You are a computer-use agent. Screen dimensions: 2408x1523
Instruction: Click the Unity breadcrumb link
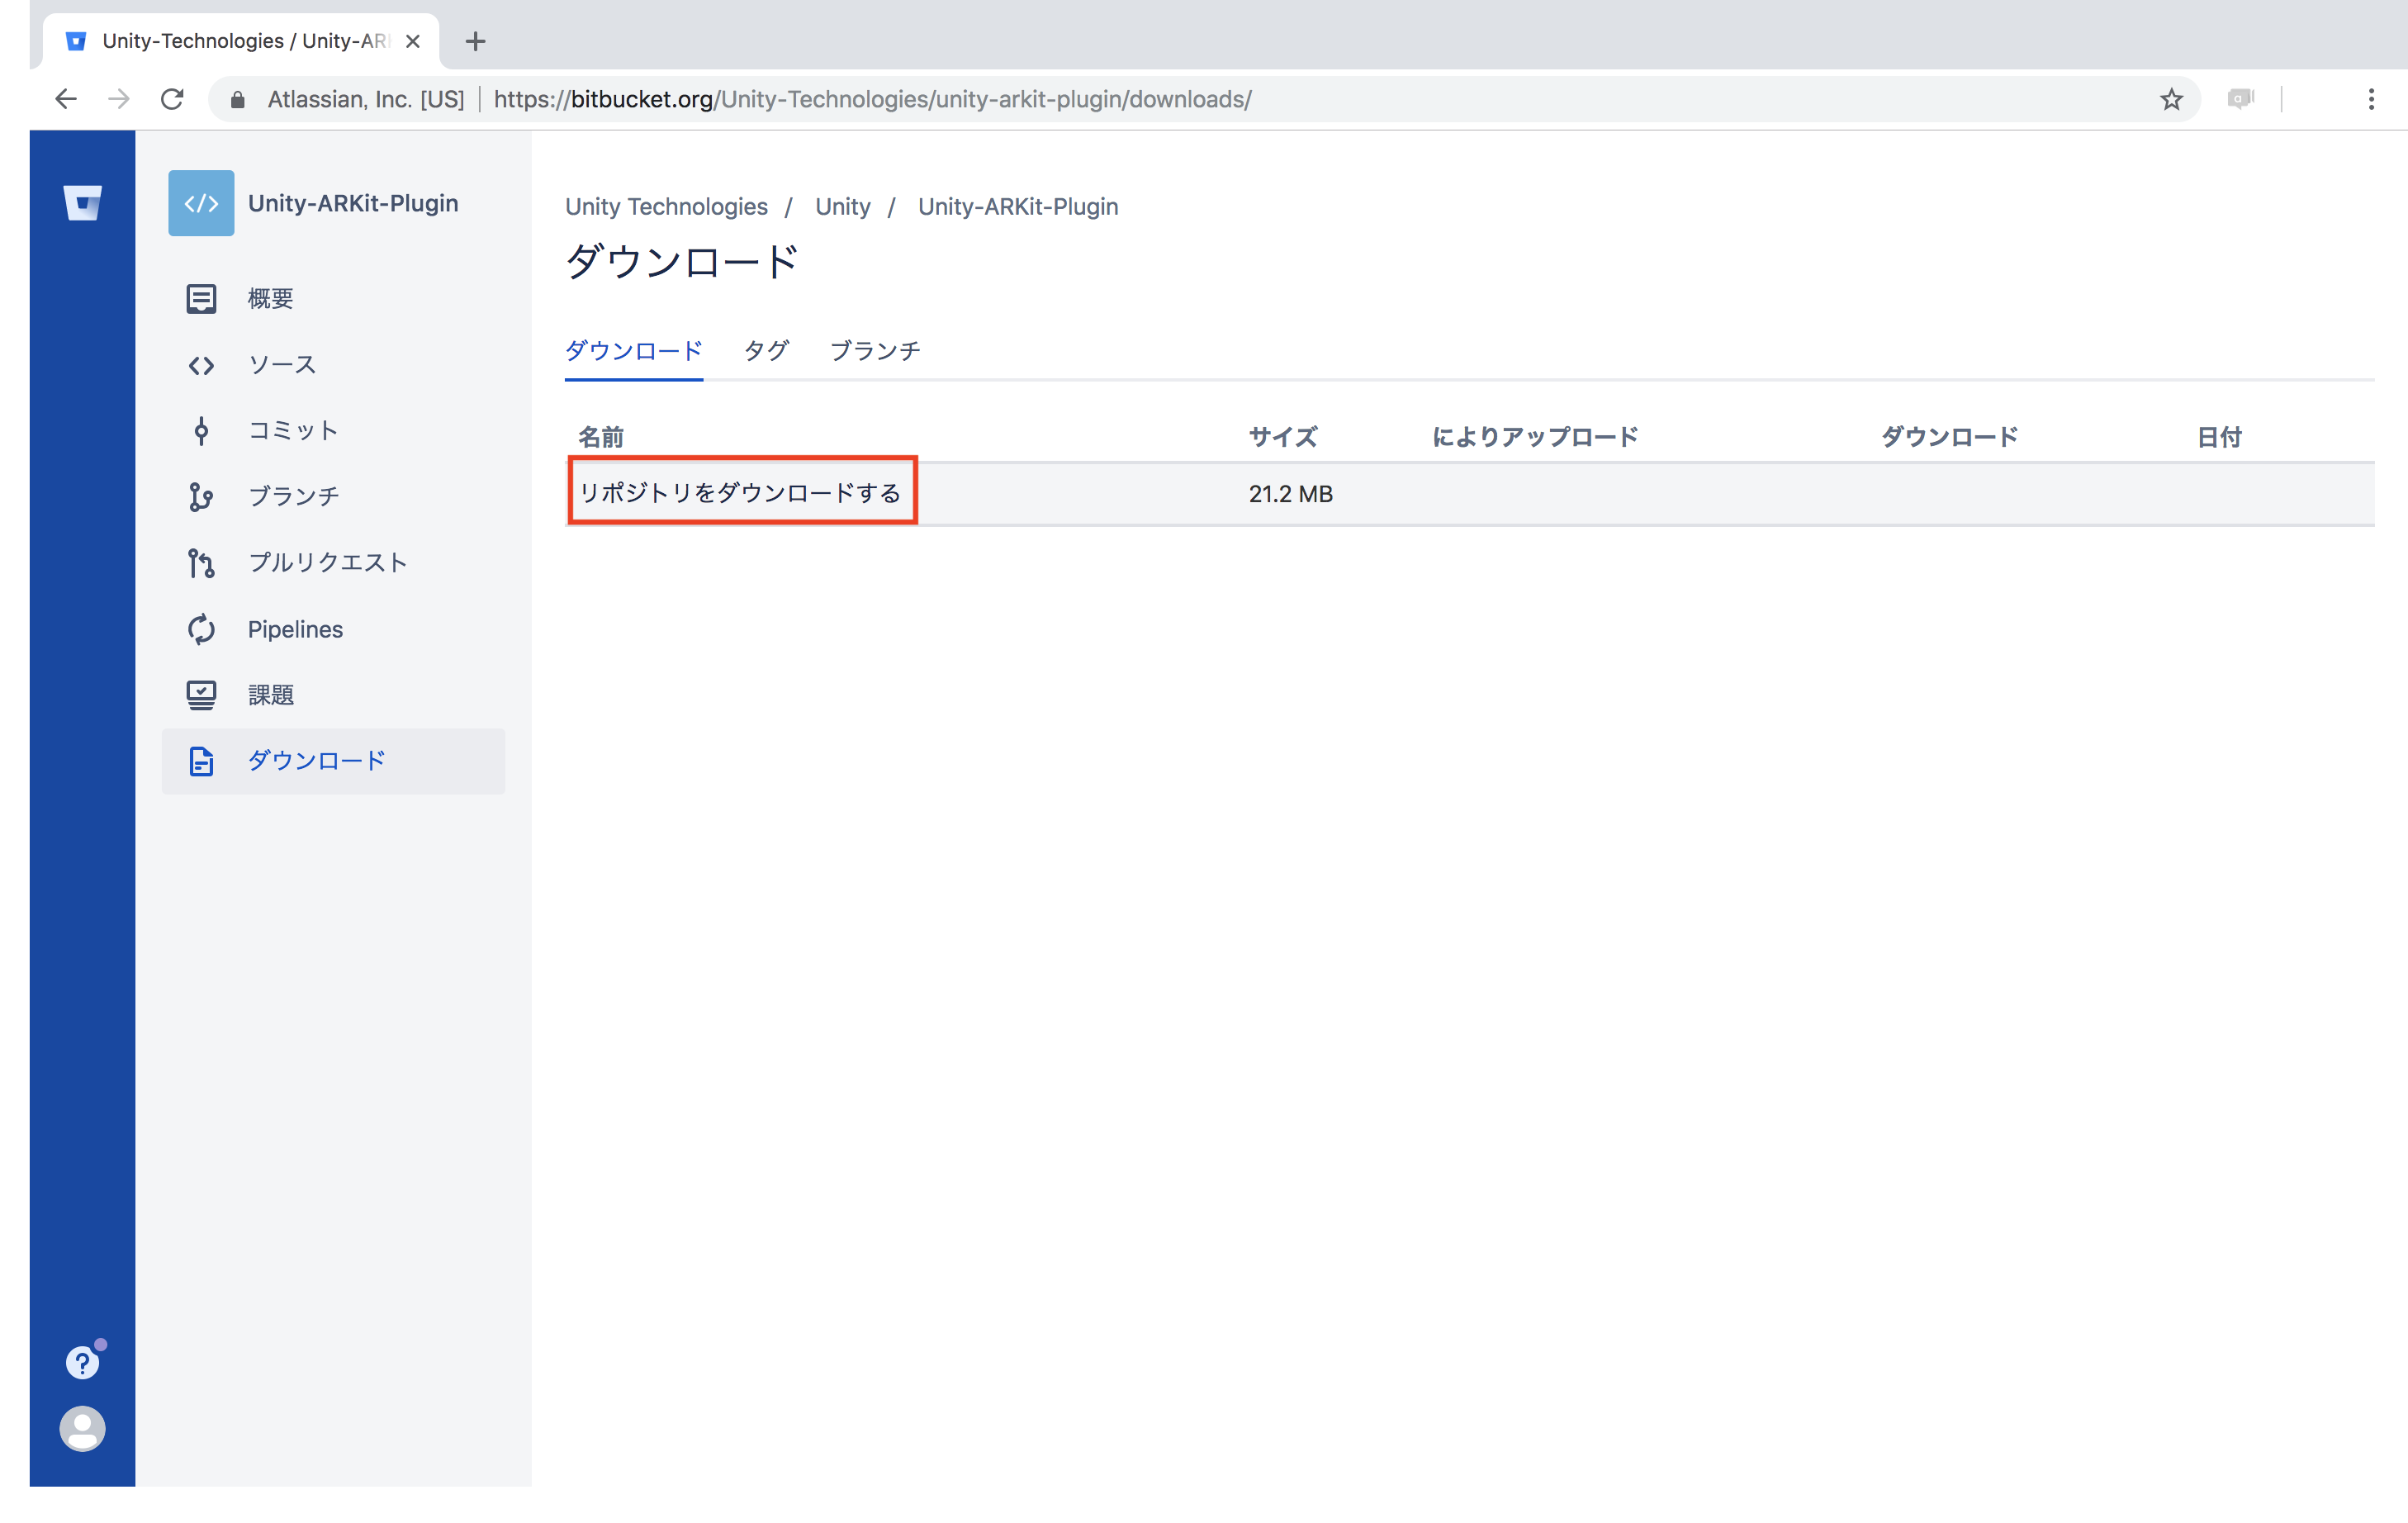(843, 207)
